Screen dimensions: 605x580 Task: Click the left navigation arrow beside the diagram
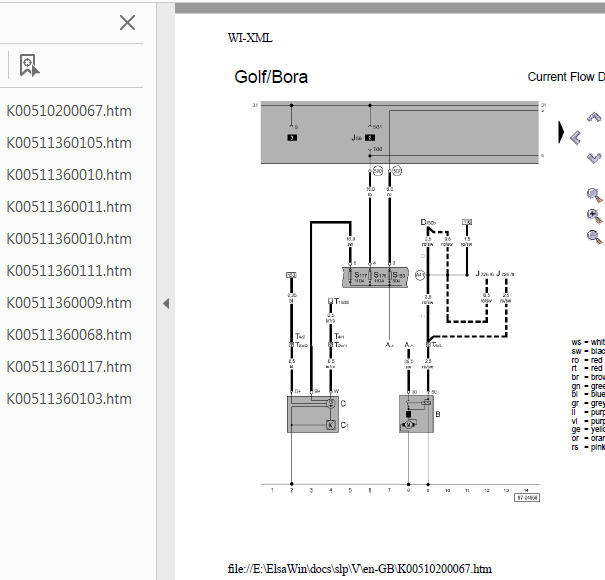(x=576, y=138)
